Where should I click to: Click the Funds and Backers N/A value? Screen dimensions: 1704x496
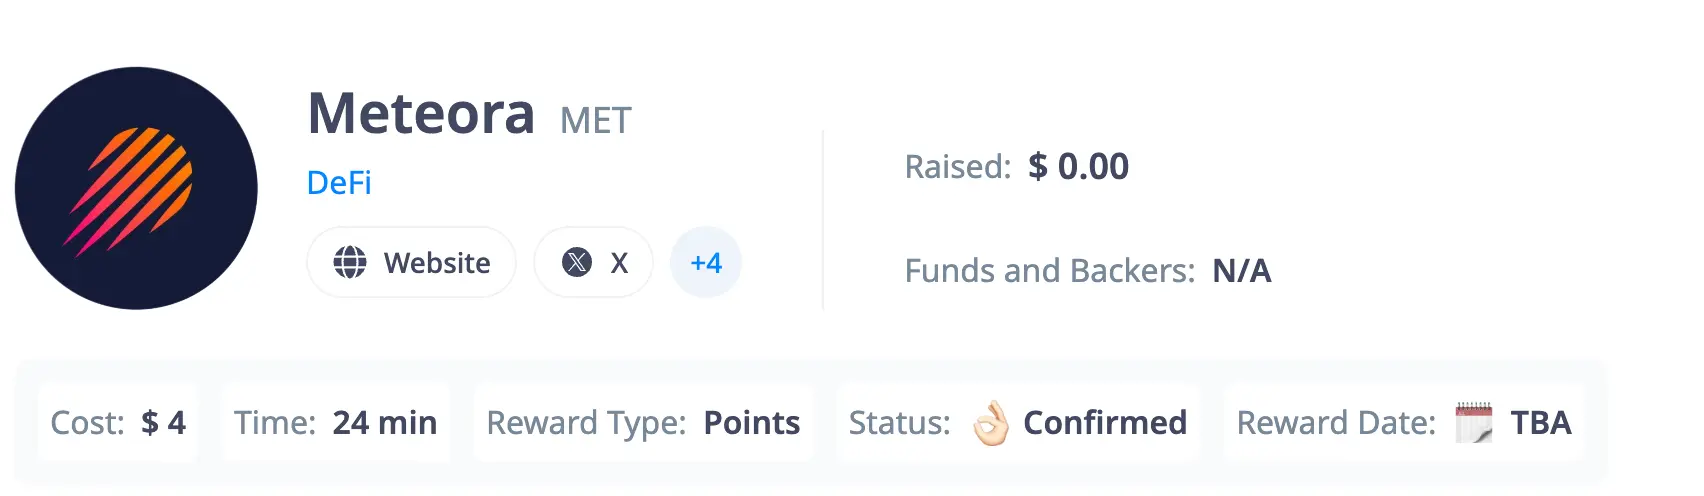pyautogui.click(x=1242, y=271)
